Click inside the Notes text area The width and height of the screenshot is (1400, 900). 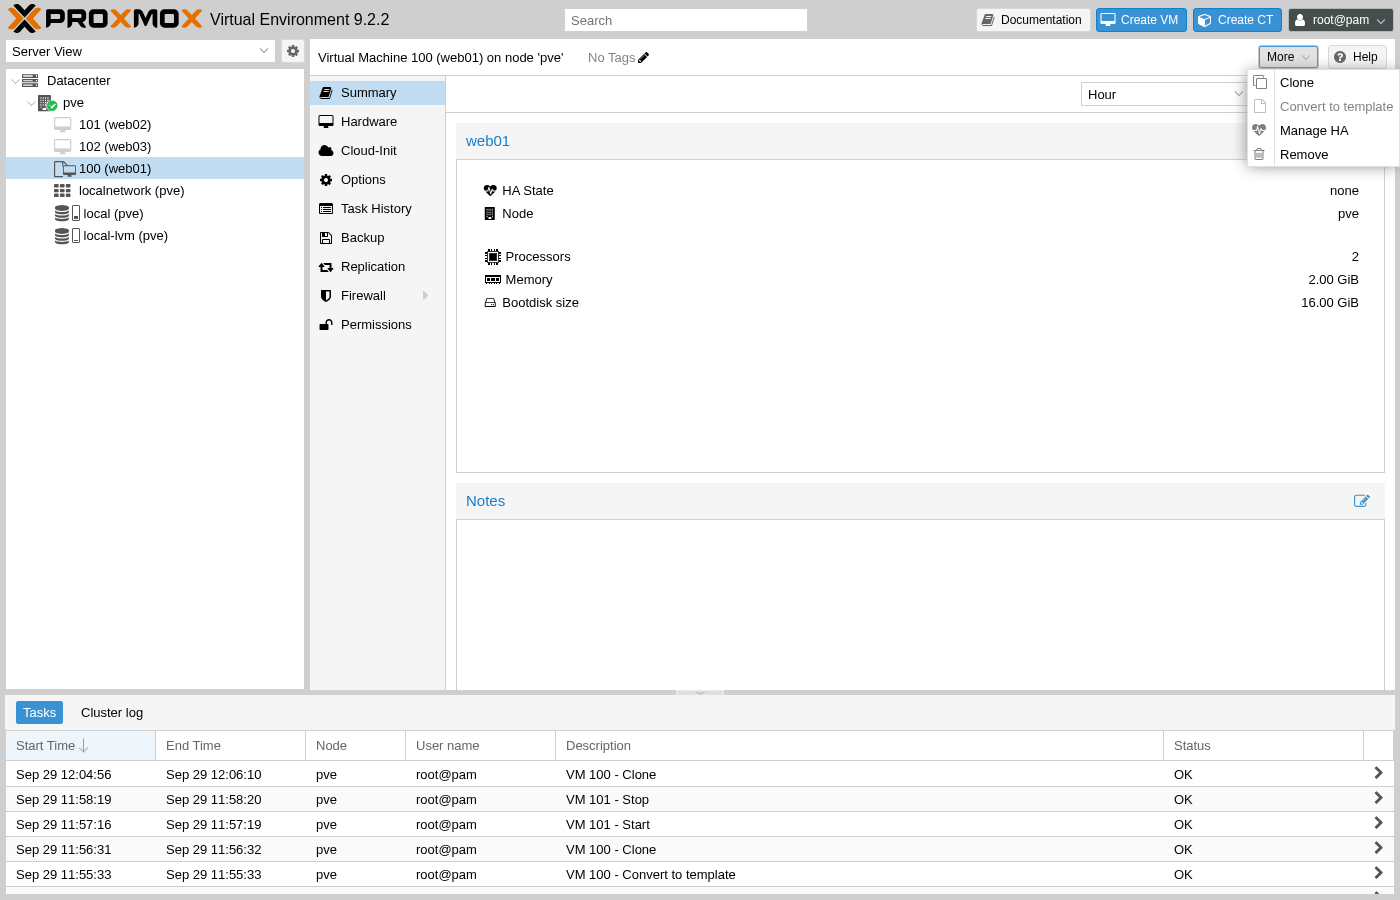coord(920,605)
